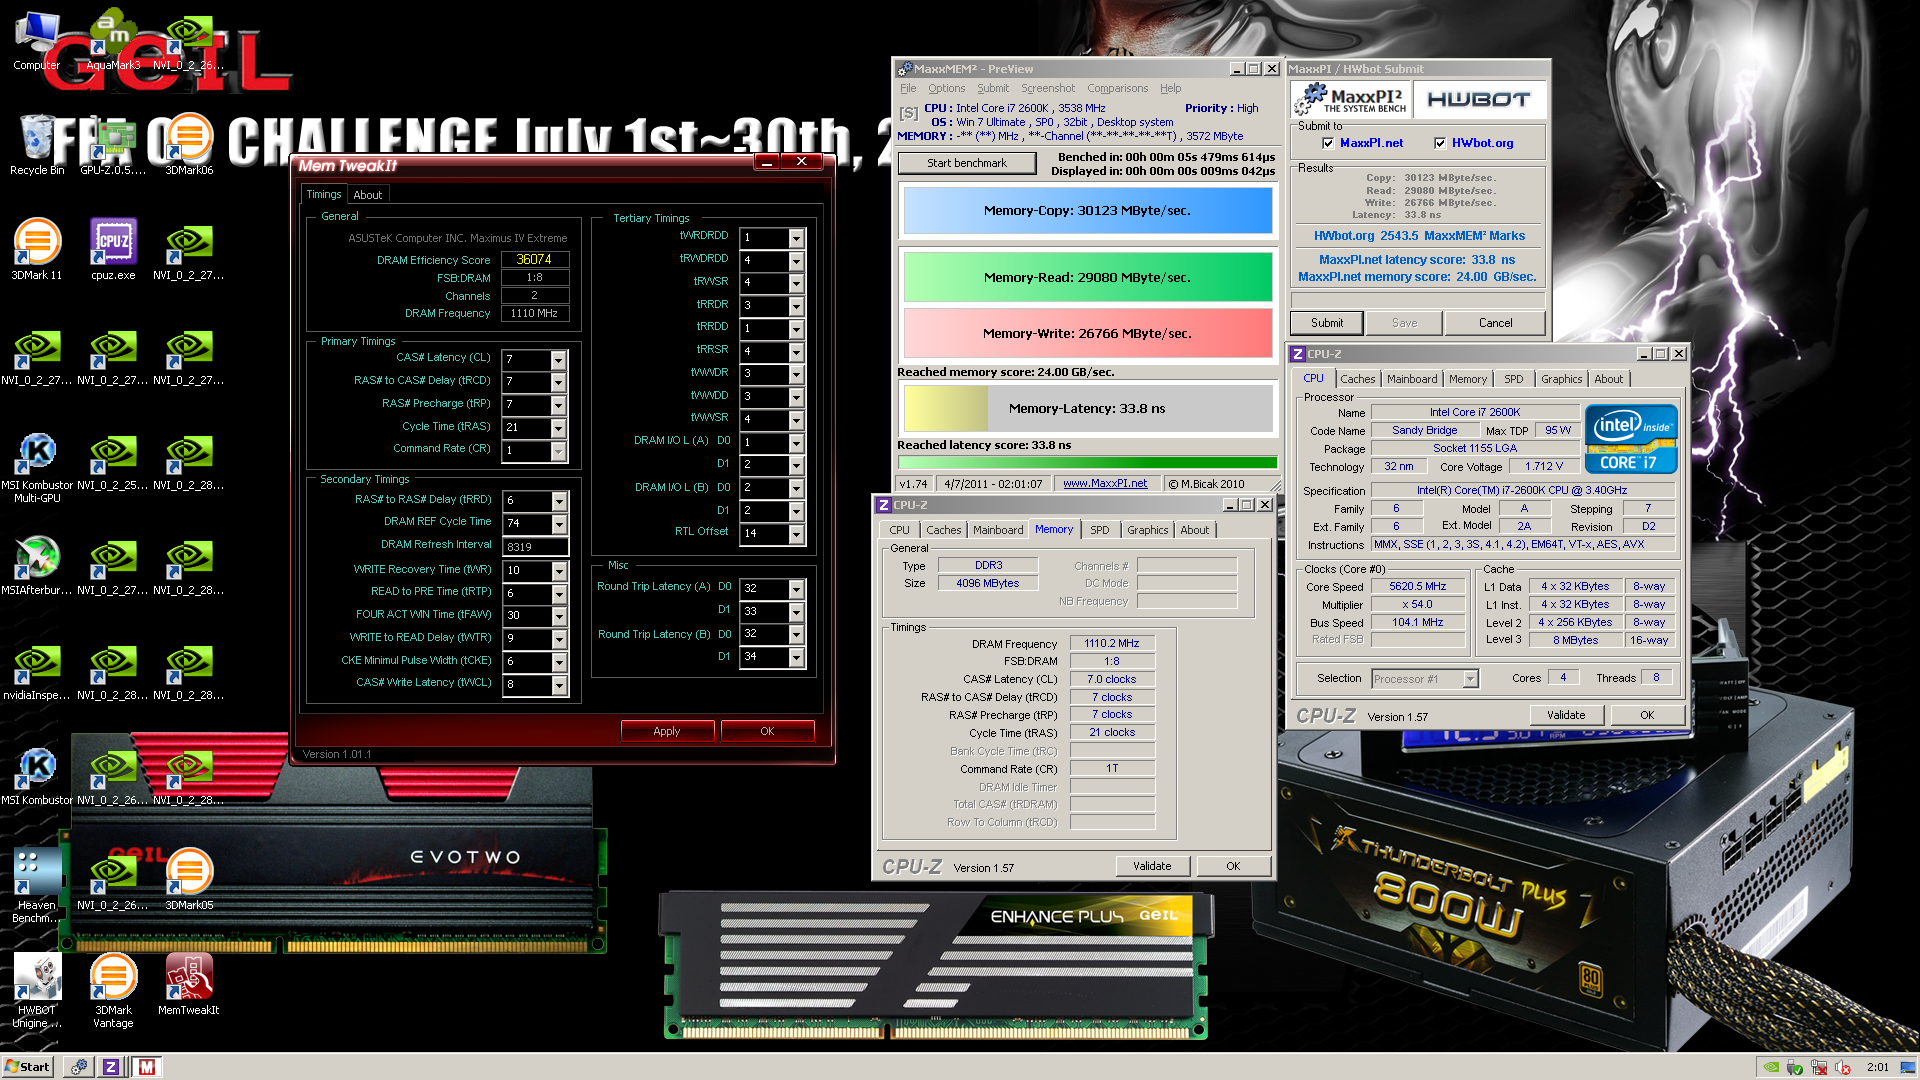The width and height of the screenshot is (1920, 1080).
Task: Click the NVIDIA tray icon
Action: (1771, 1067)
